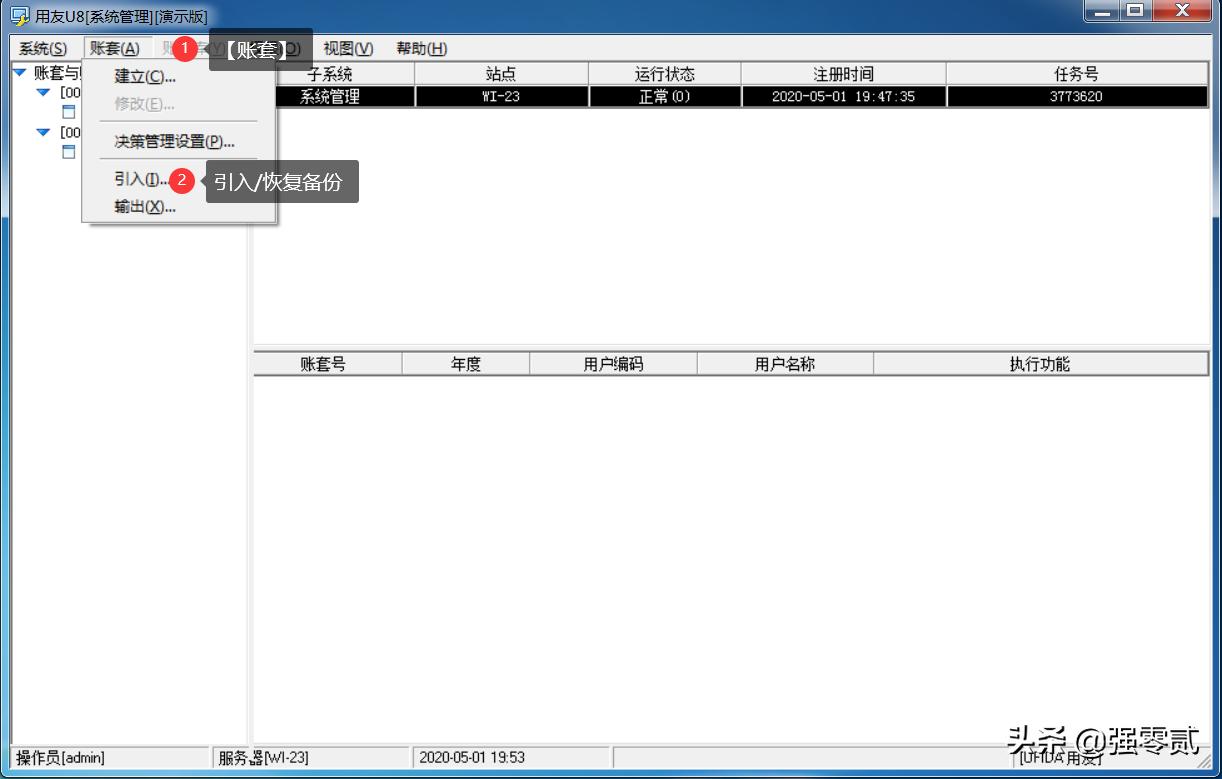Click the 执行功能 column header

click(x=1040, y=363)
